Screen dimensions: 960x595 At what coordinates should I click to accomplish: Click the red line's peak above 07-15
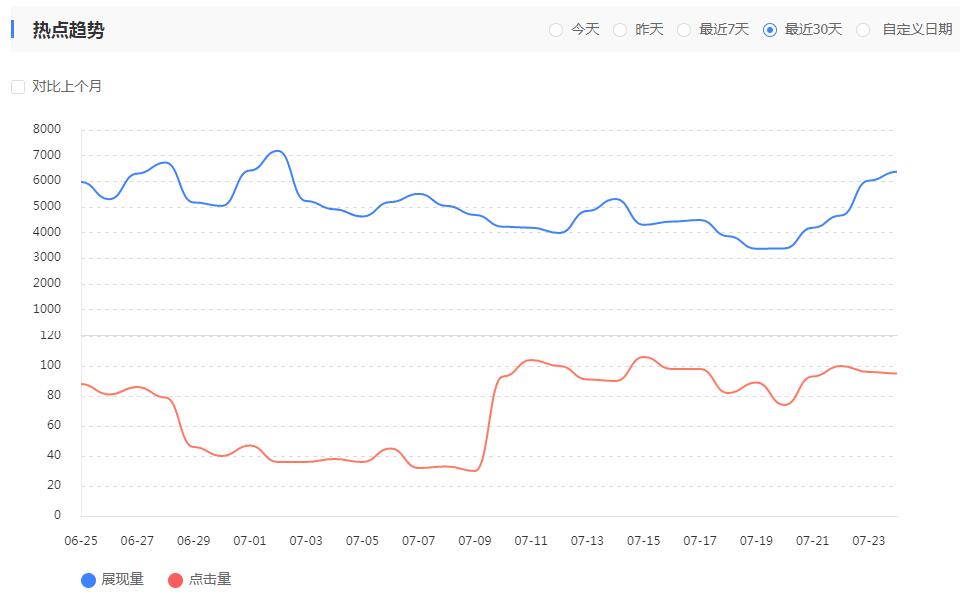click(x=645, y=357)
